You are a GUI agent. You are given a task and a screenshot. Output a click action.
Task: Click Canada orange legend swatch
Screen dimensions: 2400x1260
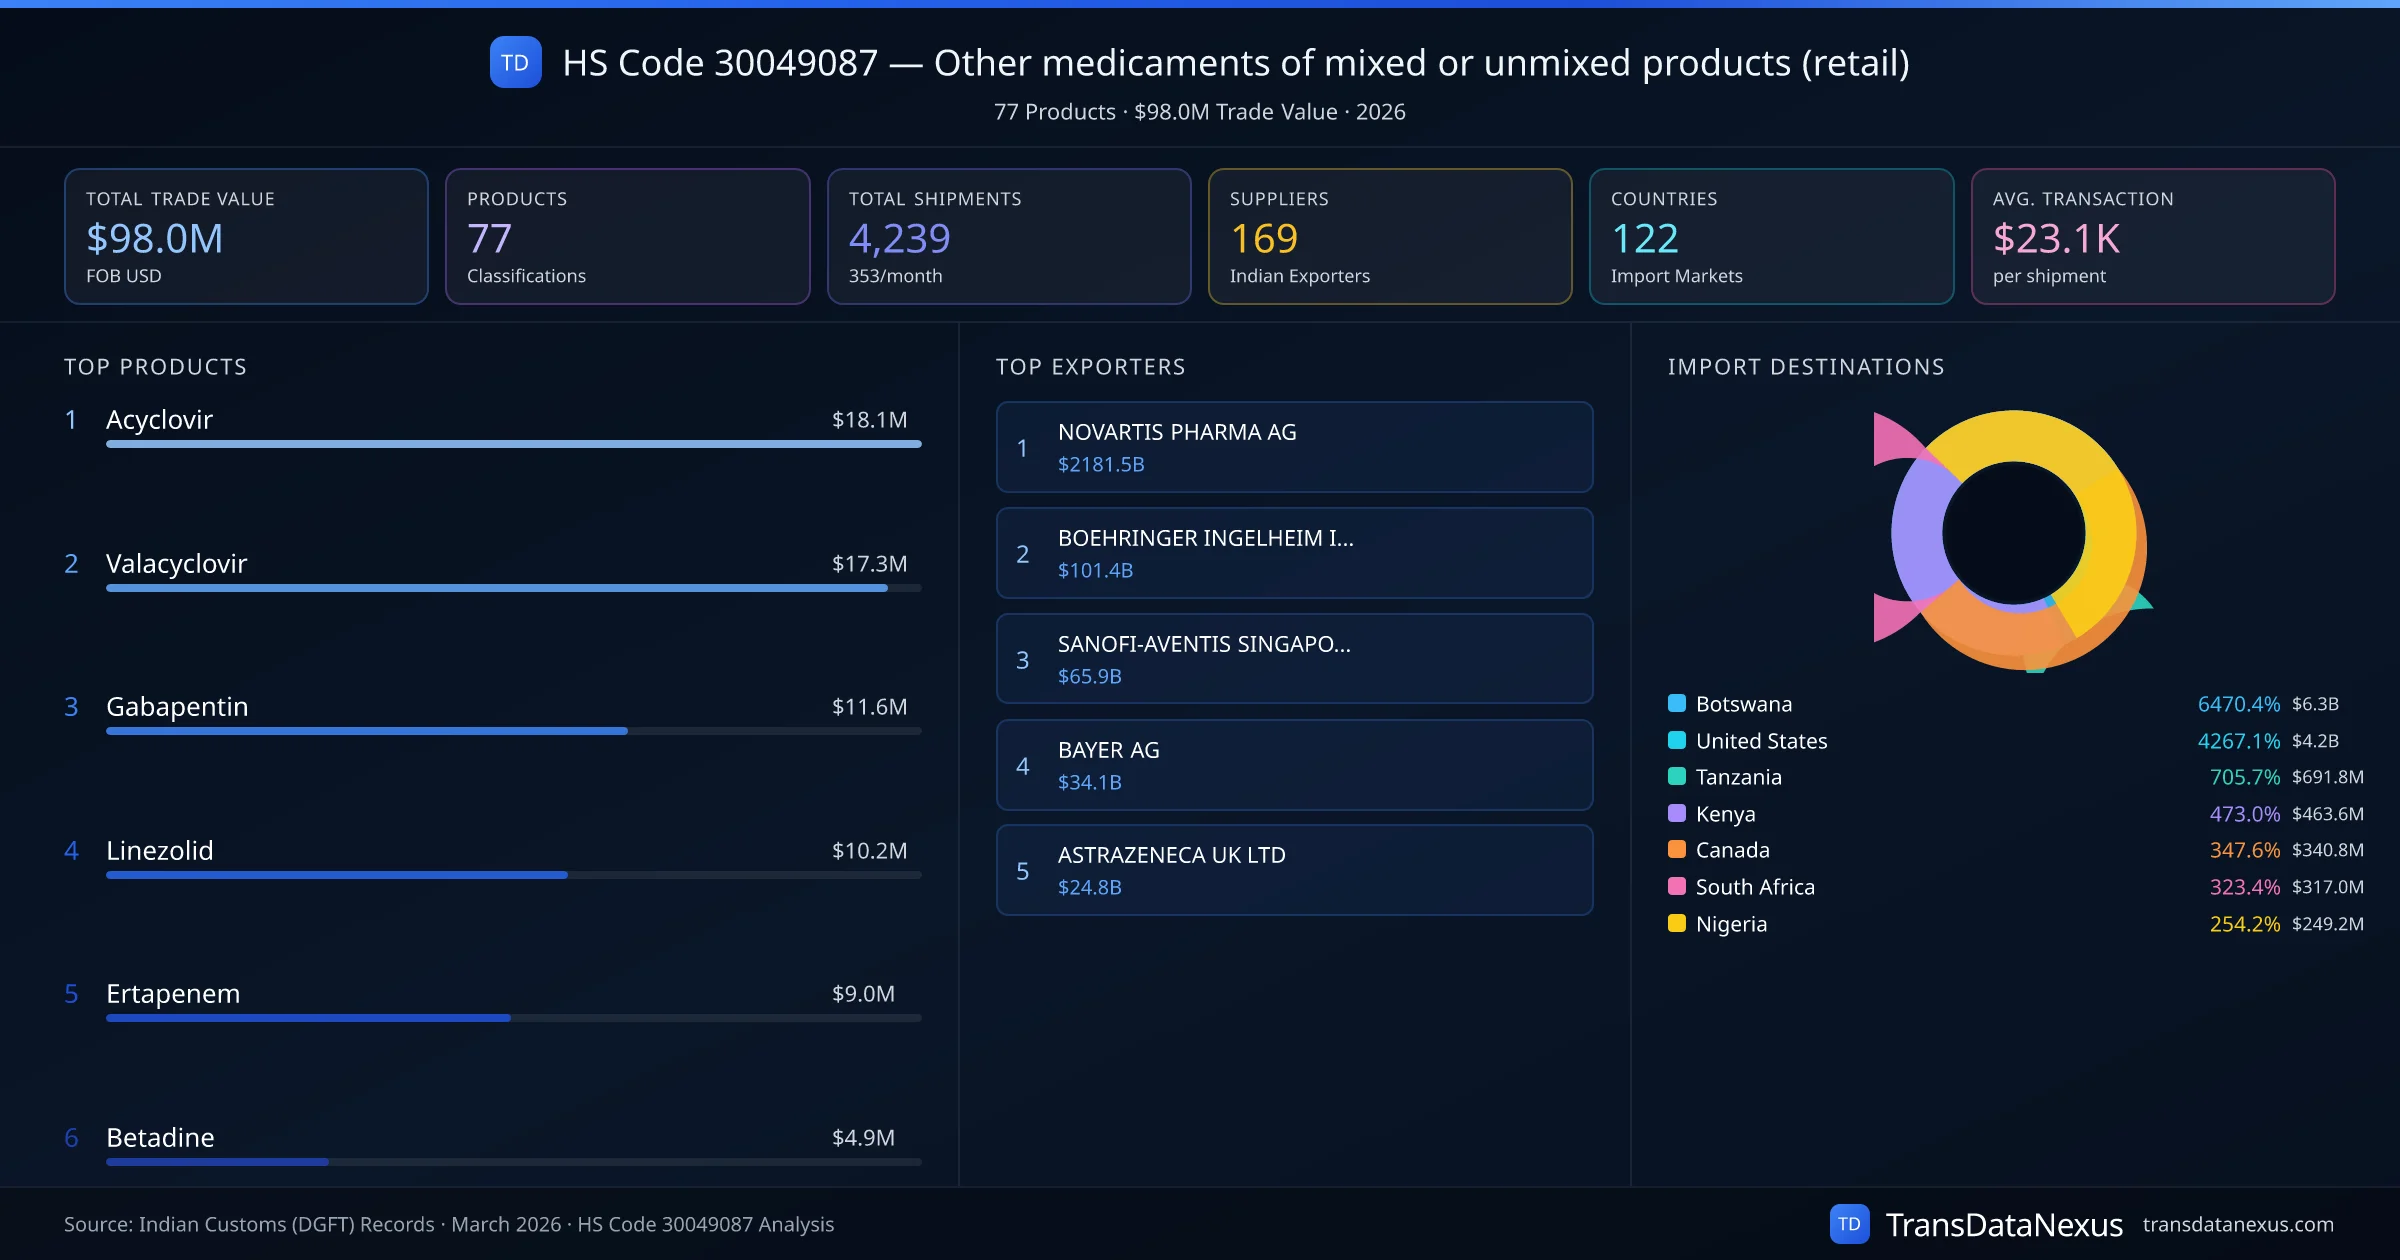[1677, 849]
